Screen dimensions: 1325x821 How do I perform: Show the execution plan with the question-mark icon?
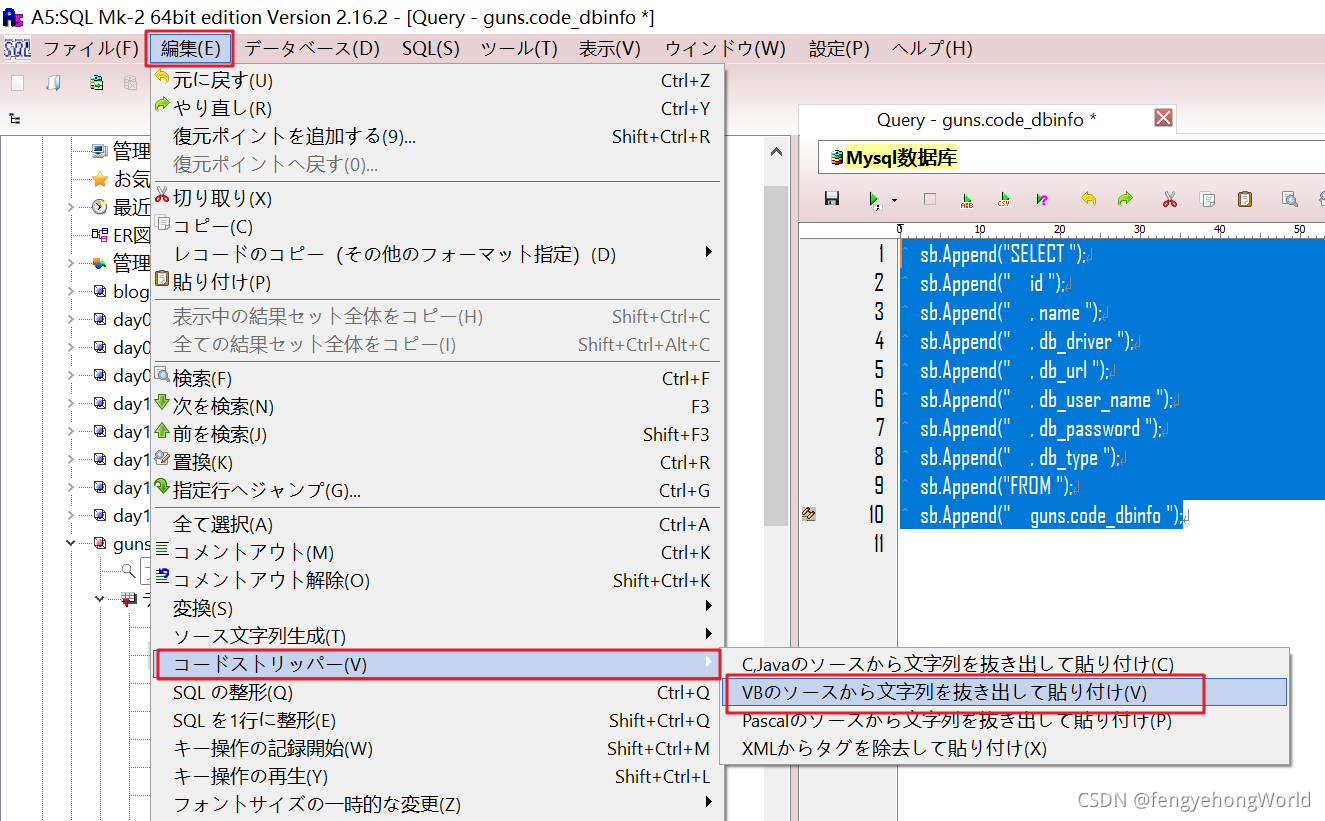pos(1041,199)
